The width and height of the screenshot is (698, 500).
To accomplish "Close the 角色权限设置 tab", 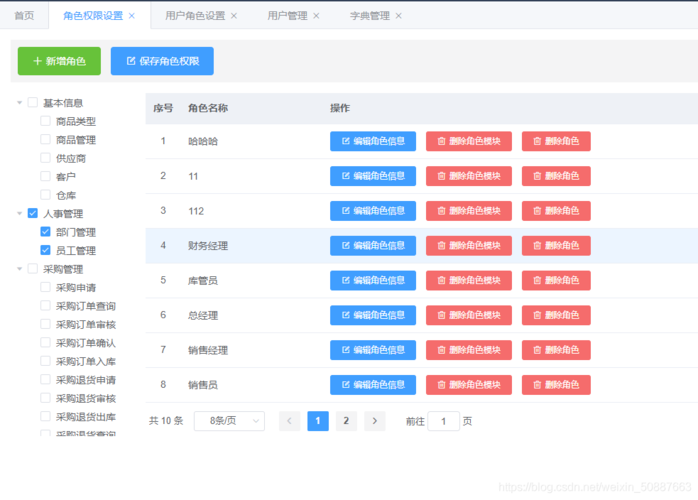I will coord(132,16).
